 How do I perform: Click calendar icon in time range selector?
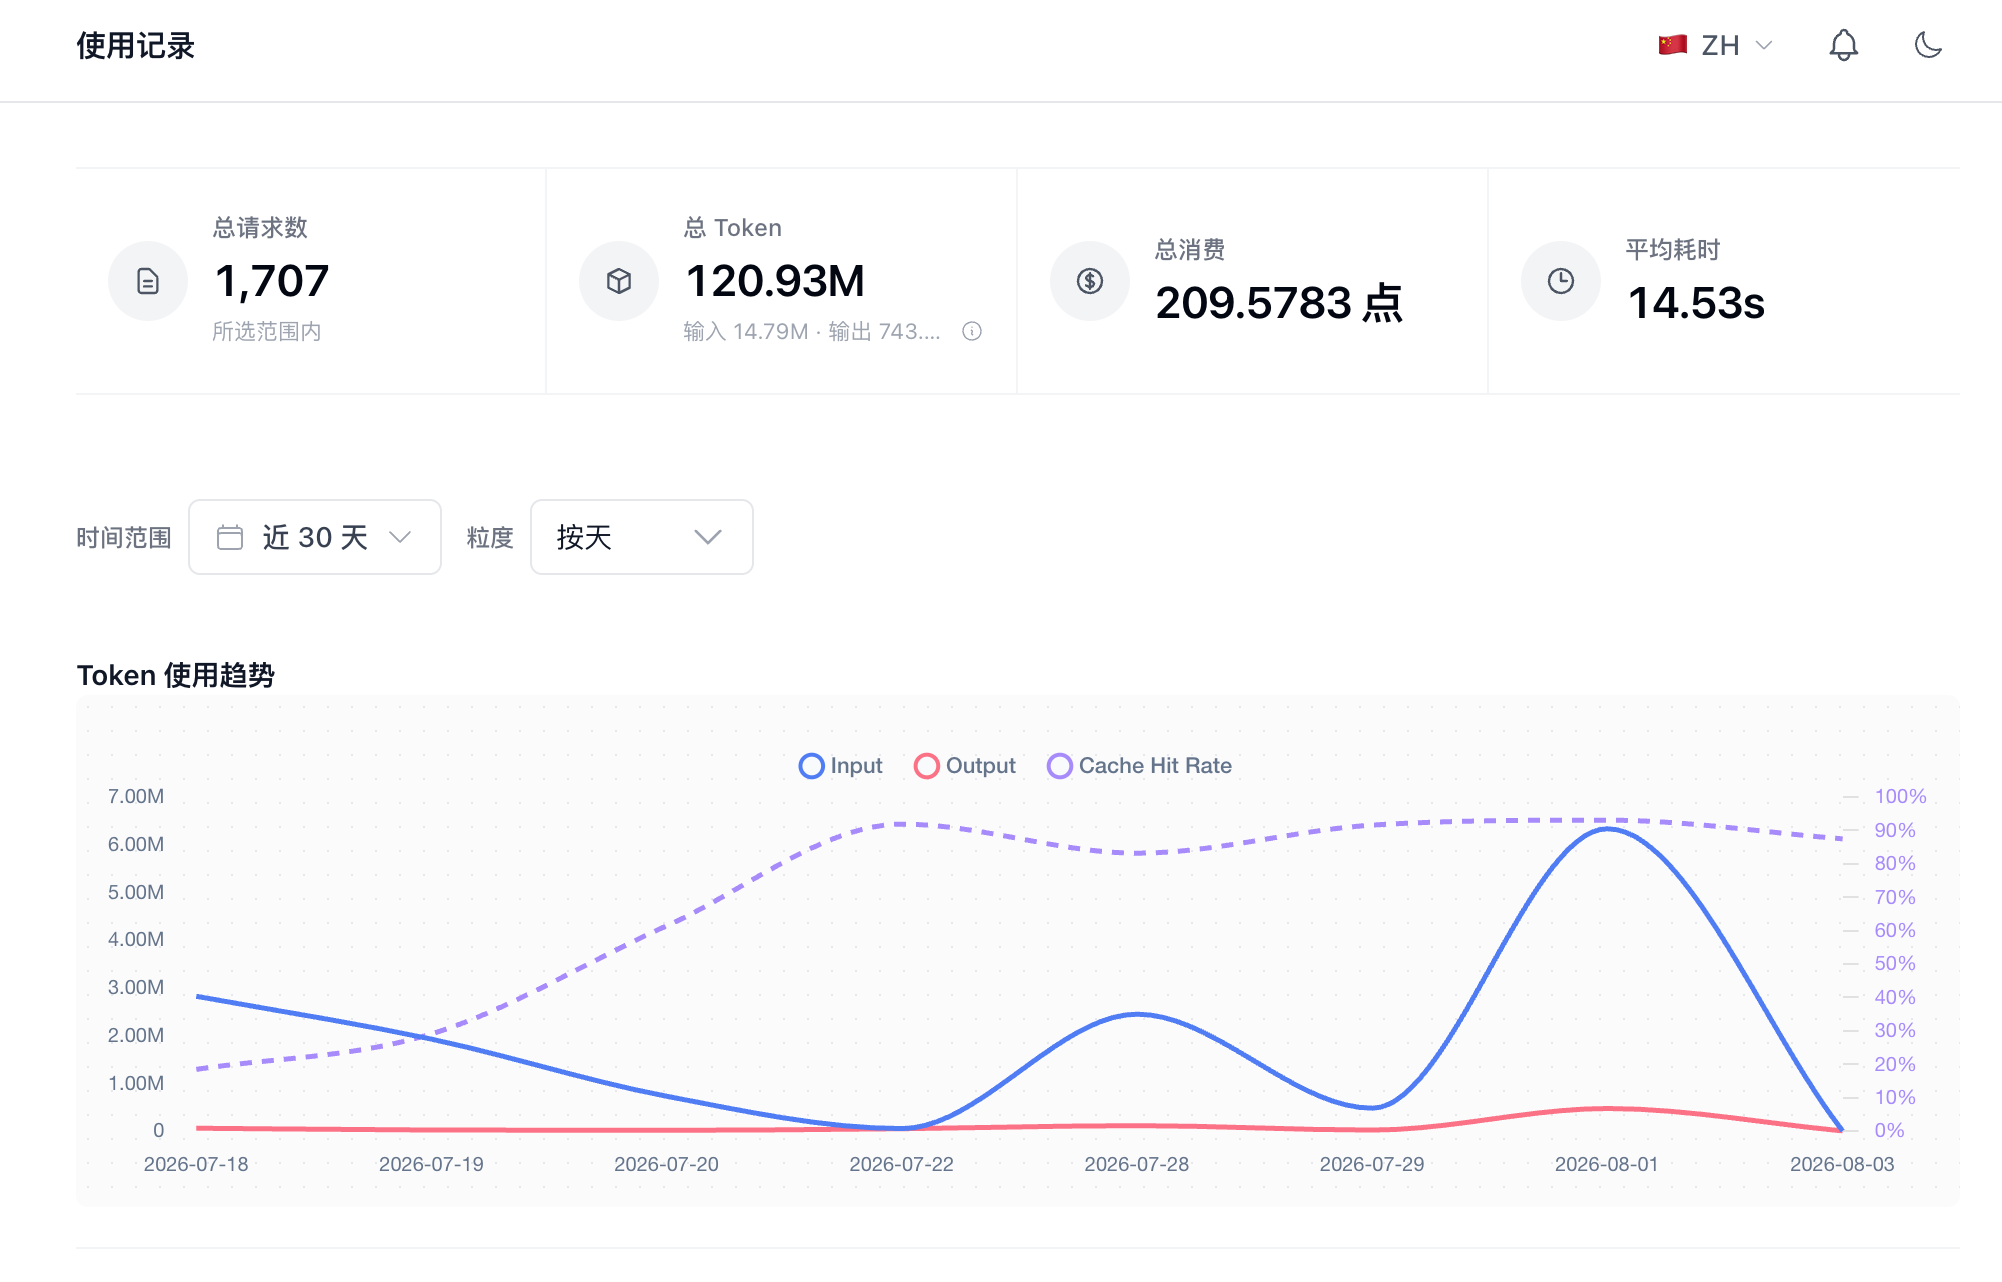[230, 537]
